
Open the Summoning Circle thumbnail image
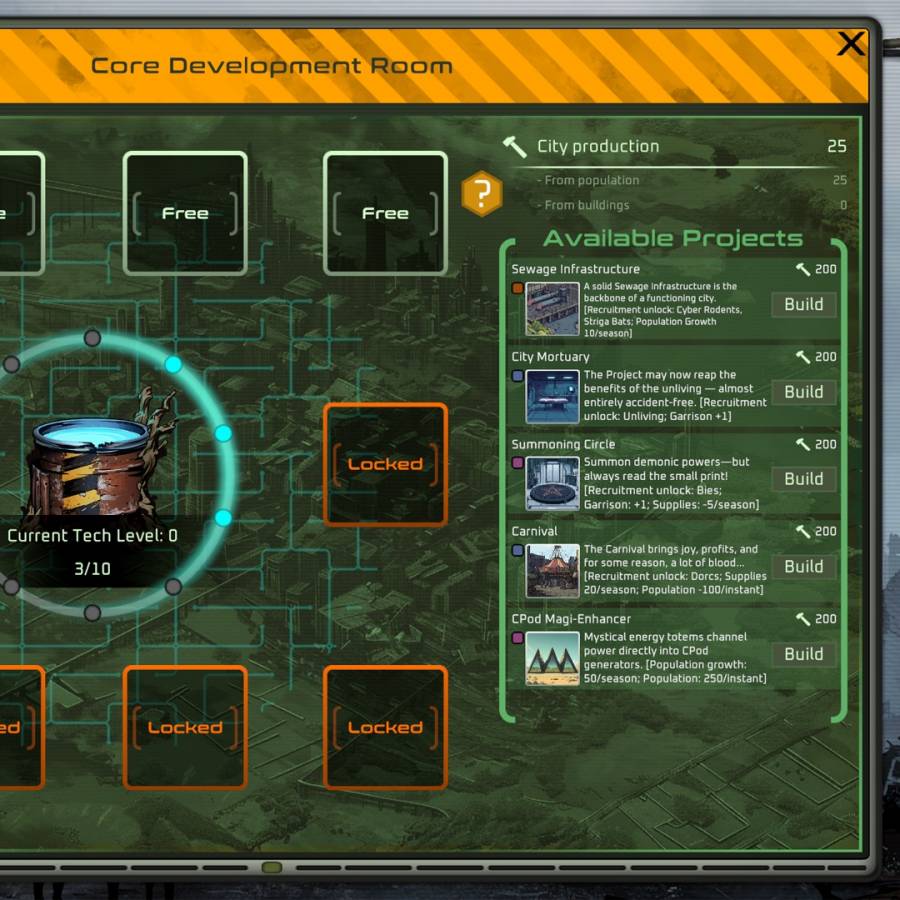(x=552, y=484)
